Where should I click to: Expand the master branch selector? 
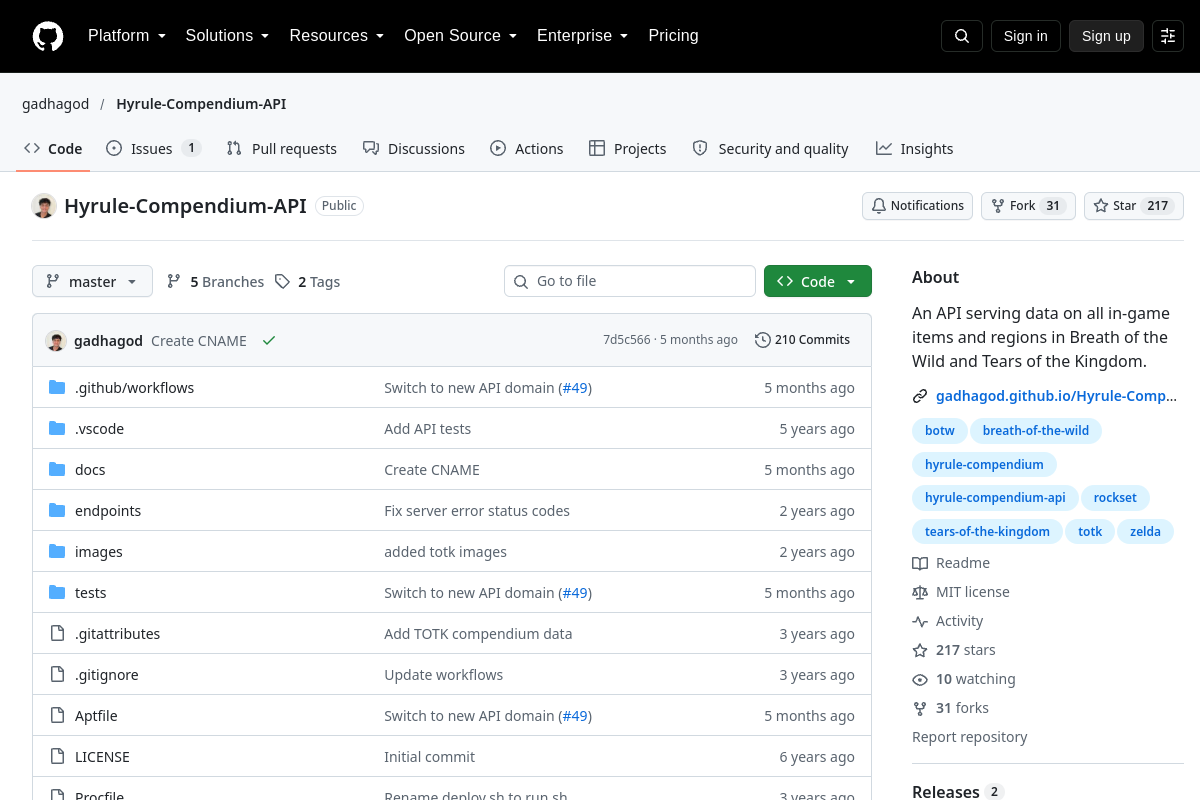tap(92, 282)
